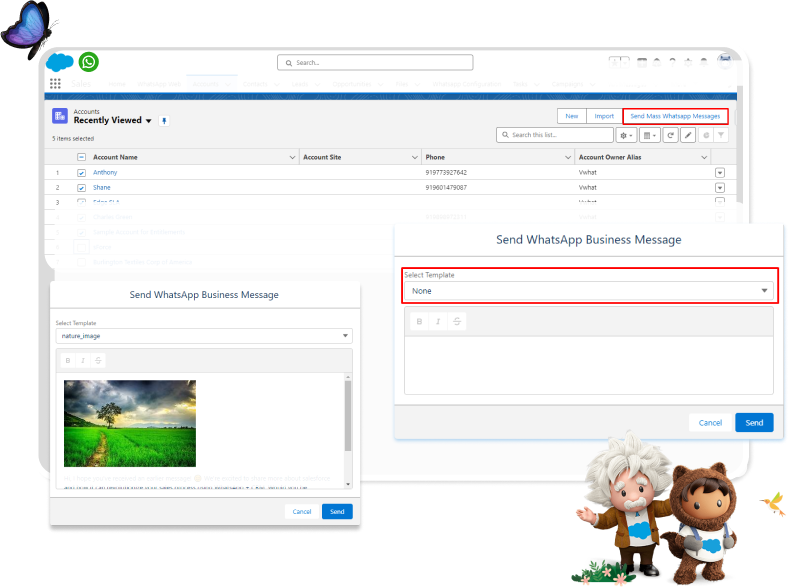Open row actions menu for Anthony

[720, 173]
